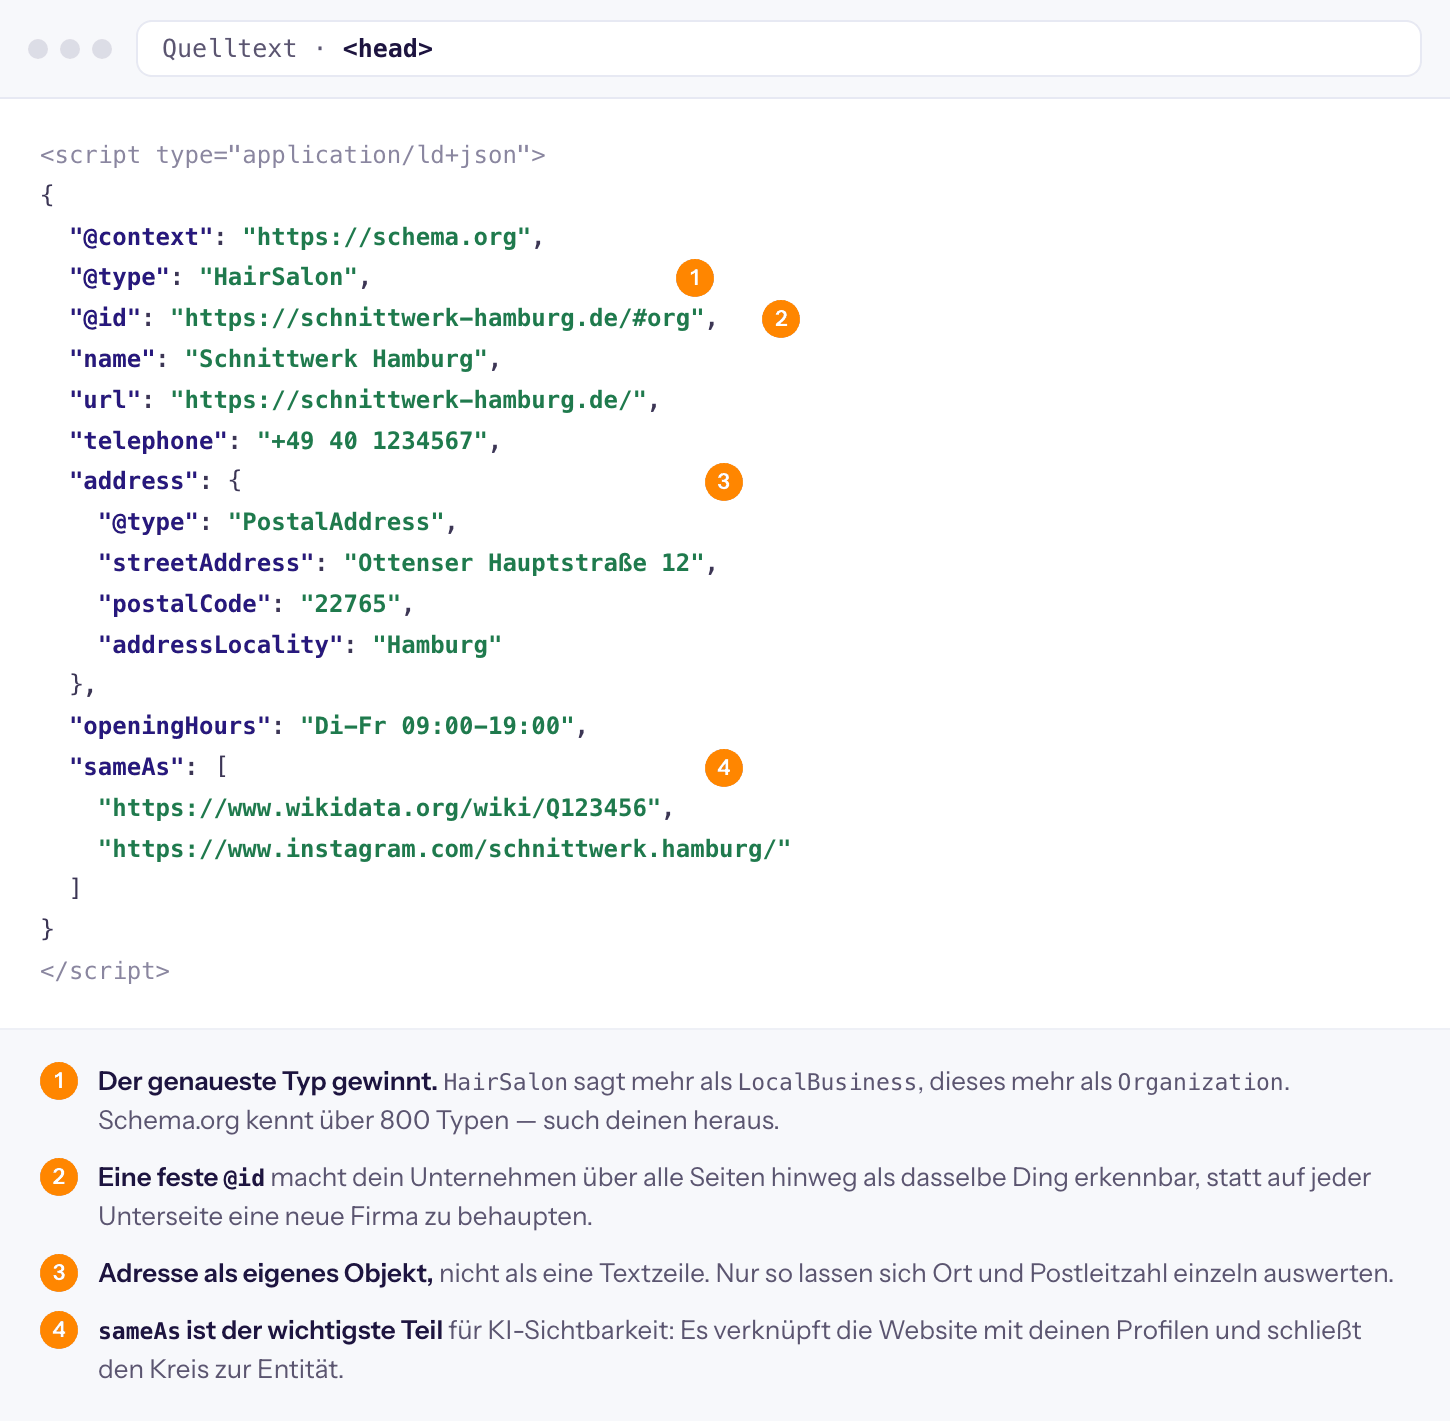The image size is (1450, 1423).
Task: Click the "Quelltext · <head>" title field
Action: tap(778, 48)
